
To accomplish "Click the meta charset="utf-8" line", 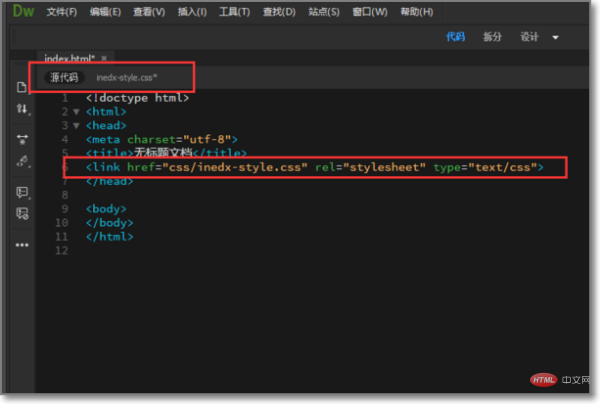I will point(161,139).
